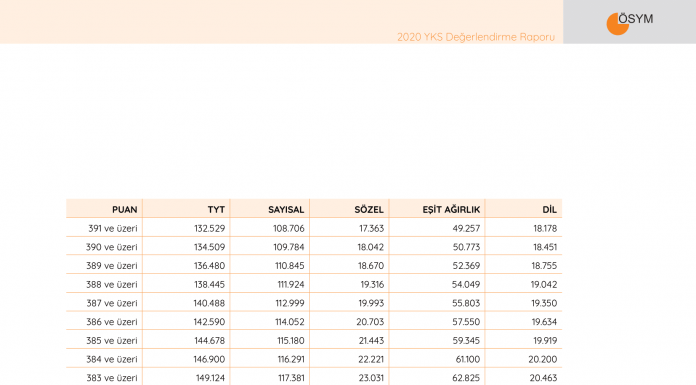
Task: Click the PUAN column header
Action: point(125,210)
